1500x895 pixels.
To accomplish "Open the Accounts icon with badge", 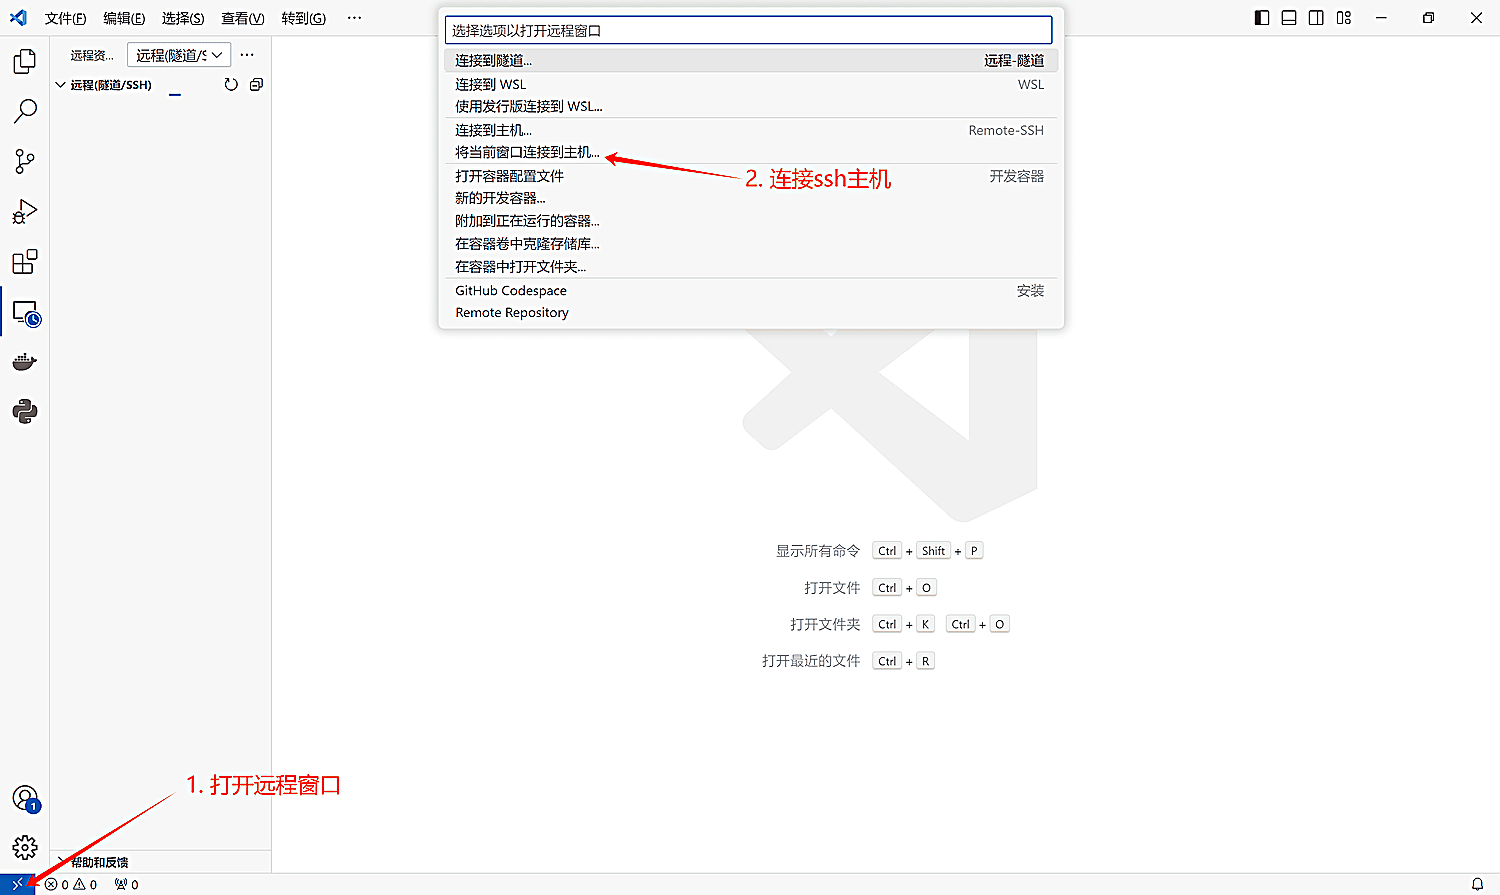I will click(25, 798).
